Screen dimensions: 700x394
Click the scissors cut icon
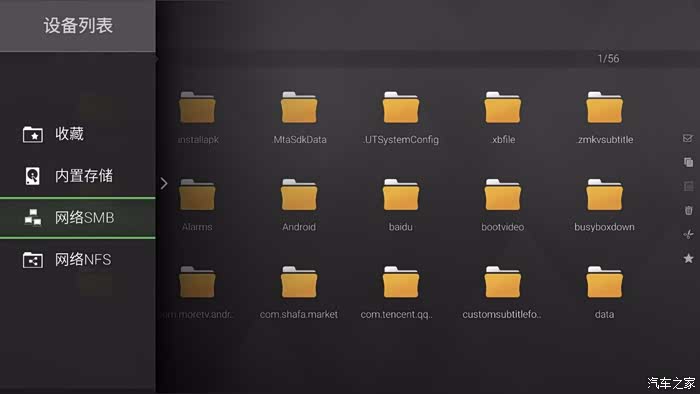688,234
